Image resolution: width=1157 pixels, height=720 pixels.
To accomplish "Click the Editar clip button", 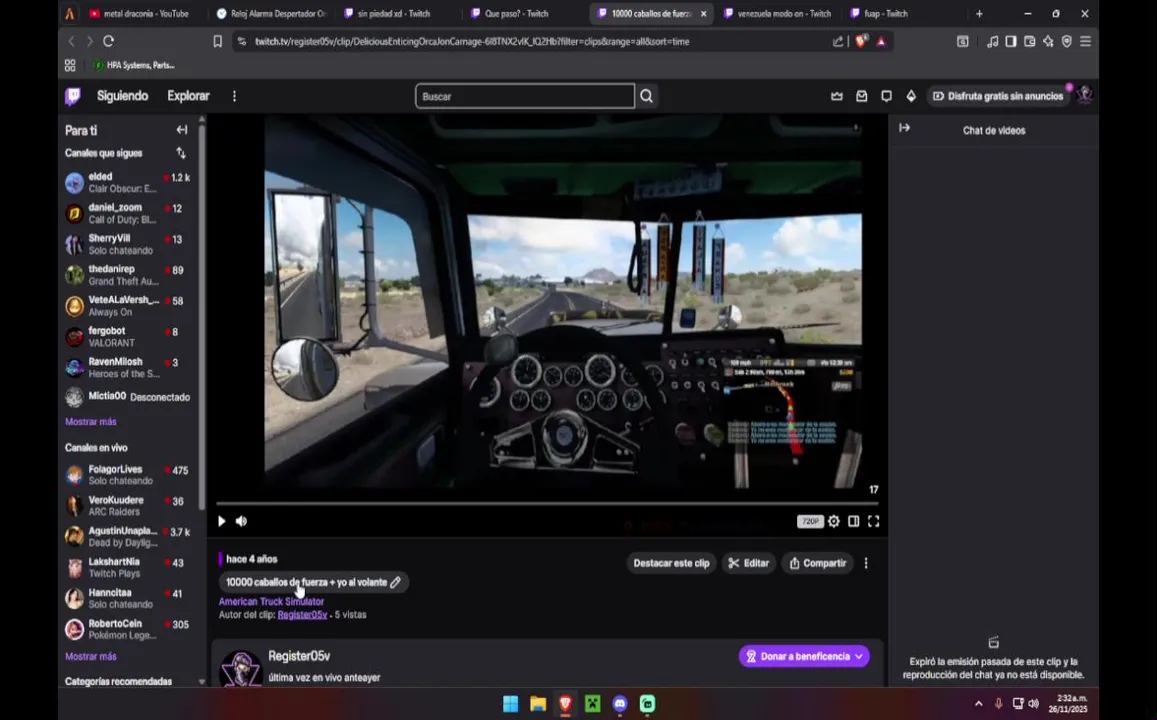I will pos(749,563).
